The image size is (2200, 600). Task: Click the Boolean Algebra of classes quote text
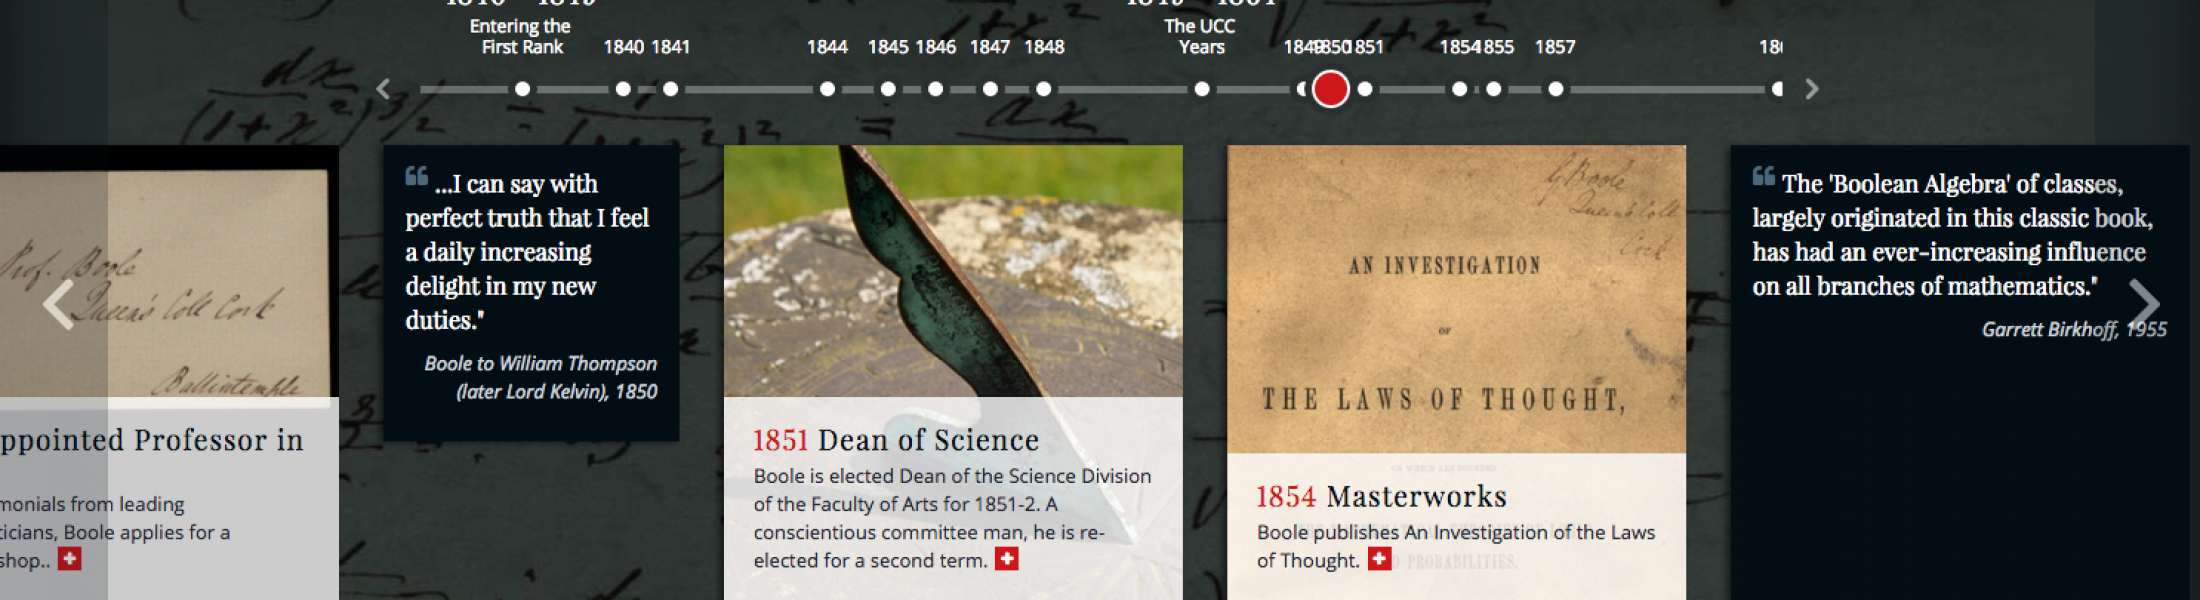tap(1952, 235)
